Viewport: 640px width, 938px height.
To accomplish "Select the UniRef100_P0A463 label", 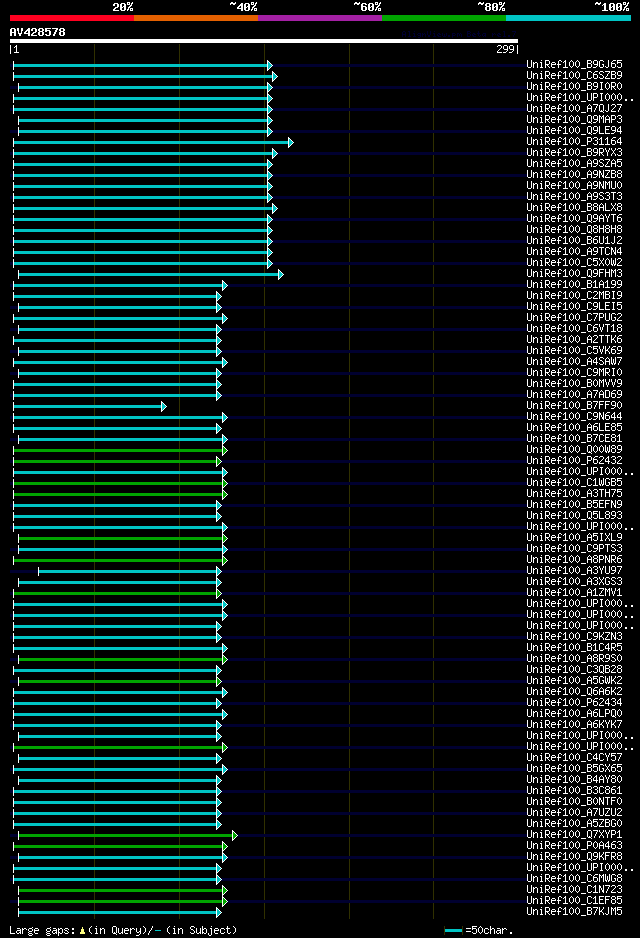I will [574, 845].
